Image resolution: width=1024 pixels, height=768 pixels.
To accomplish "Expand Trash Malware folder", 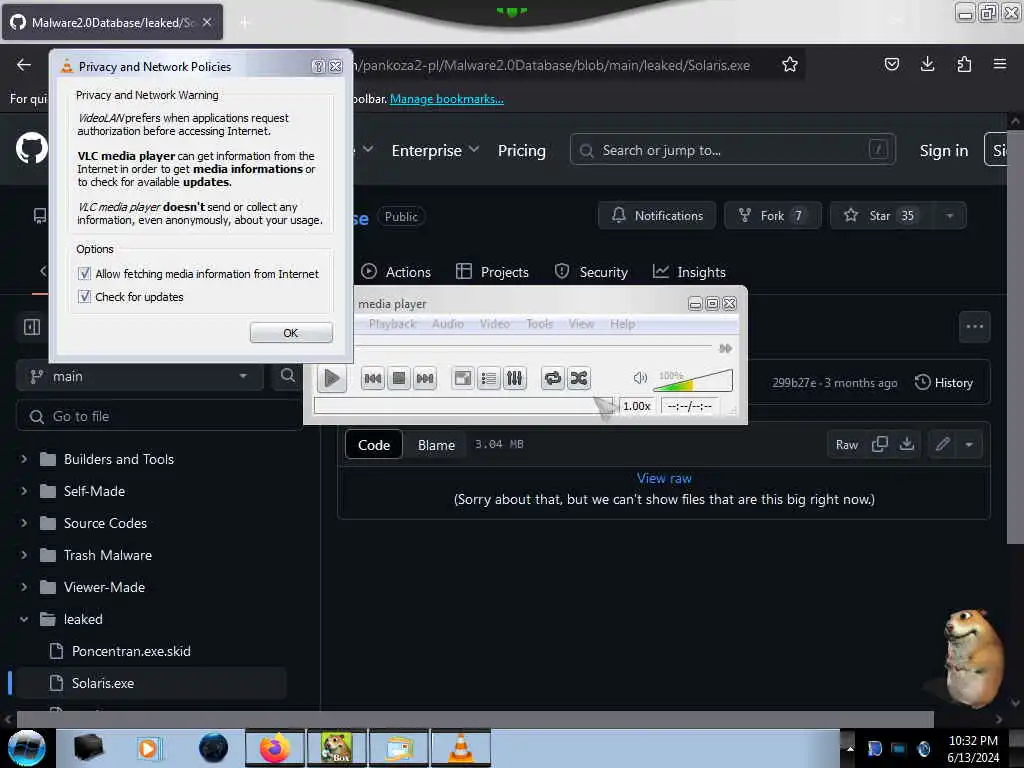I will 24,555.
